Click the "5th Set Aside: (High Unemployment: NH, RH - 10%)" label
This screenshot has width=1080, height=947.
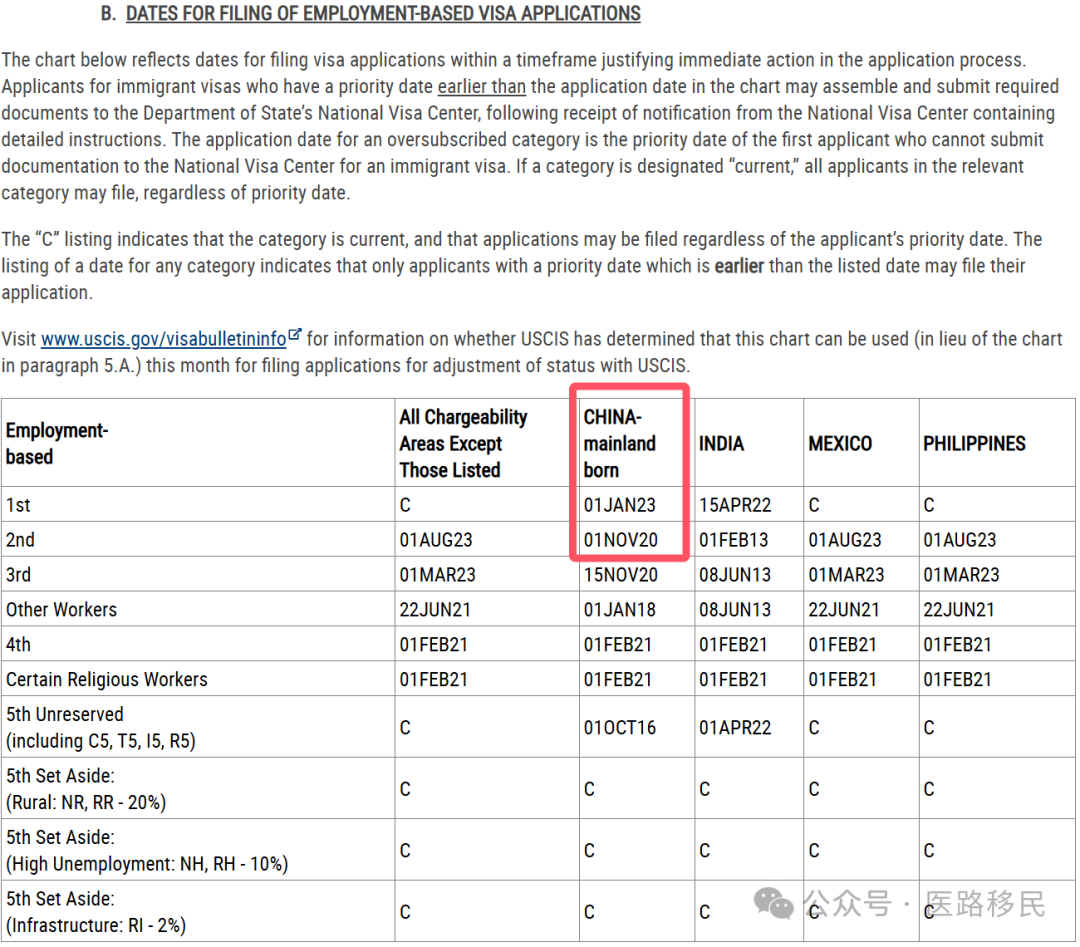click(x=147, y=851)
